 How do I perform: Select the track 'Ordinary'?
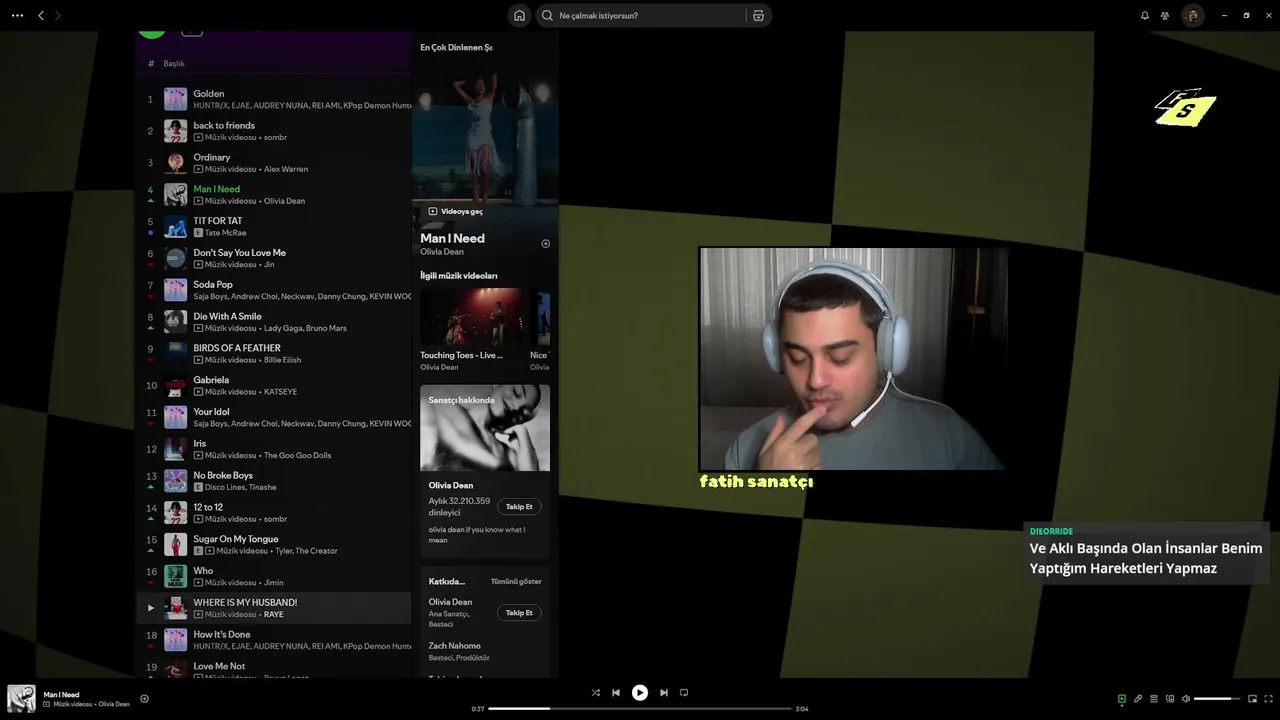click(x=212, y=157)
